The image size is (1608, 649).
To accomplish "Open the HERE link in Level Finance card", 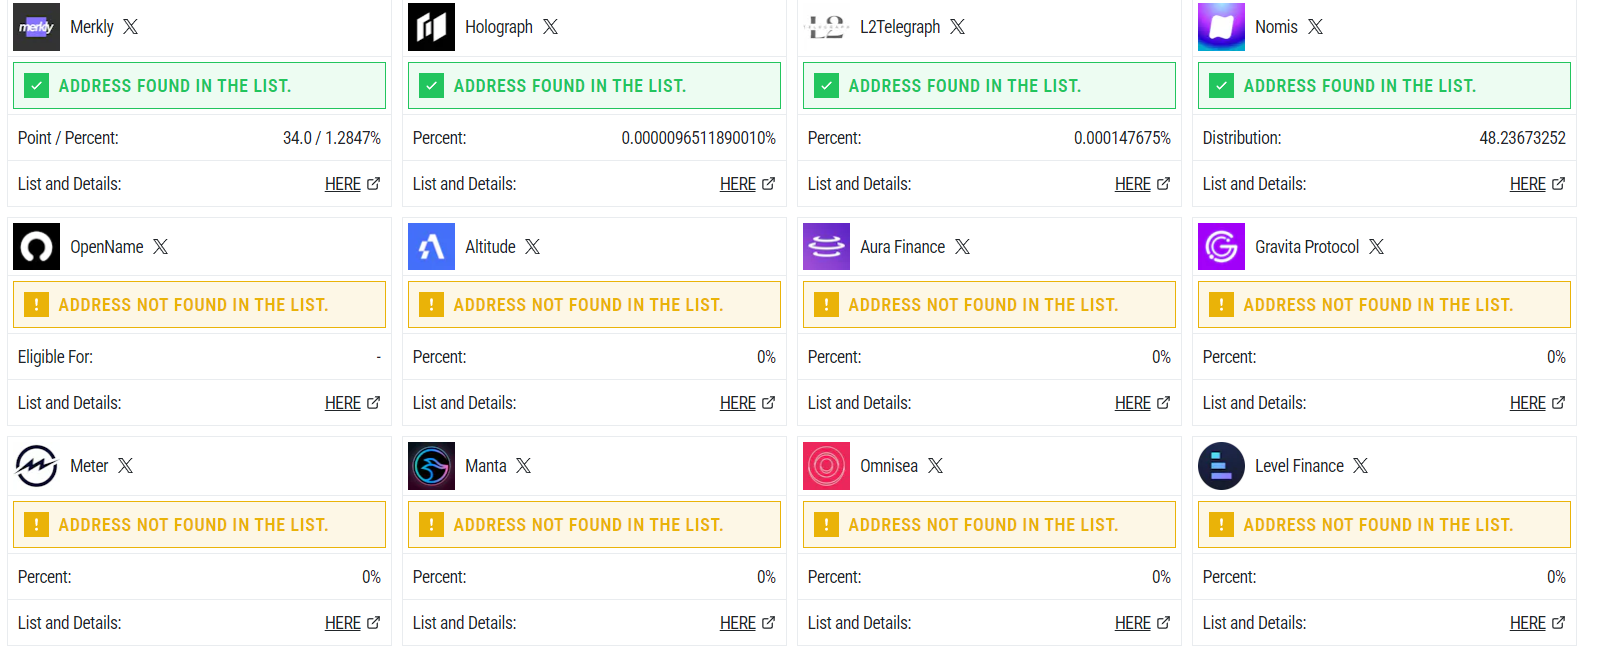I will tap(1537, 623).
